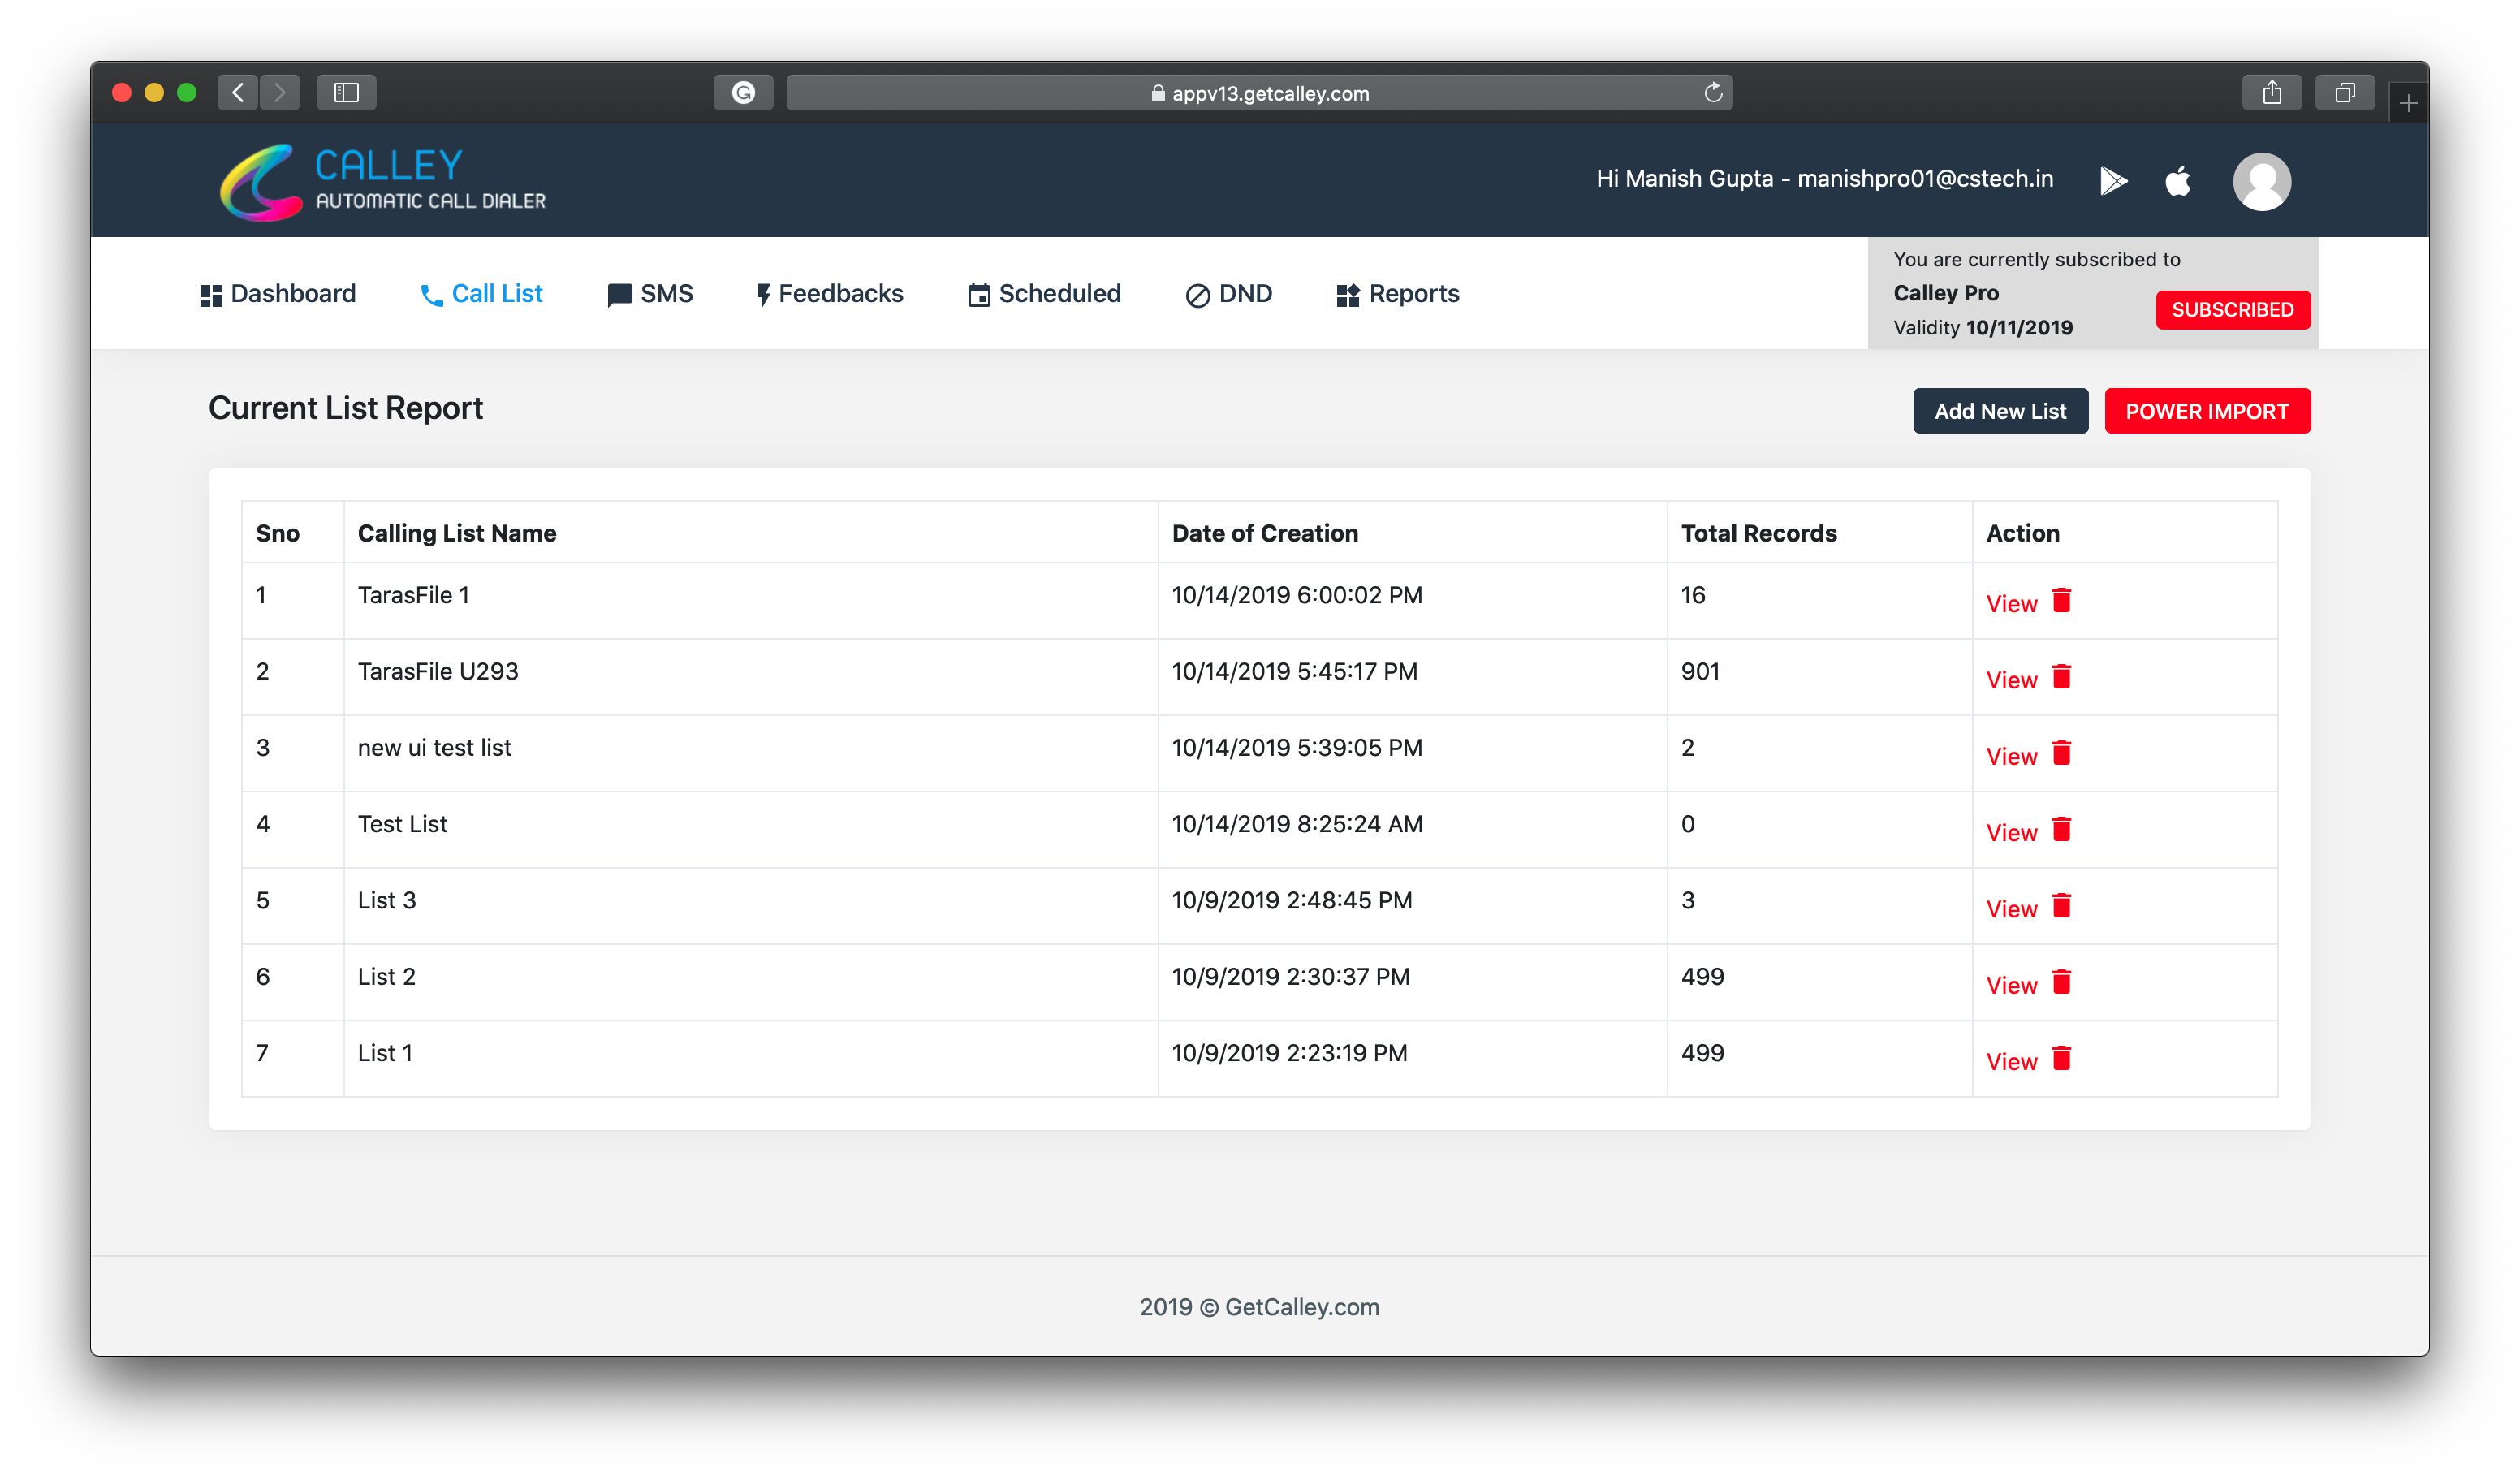Open the user profile avatar
This screenshot has width=2520, height=1476.
click(x=2261, y=181)
